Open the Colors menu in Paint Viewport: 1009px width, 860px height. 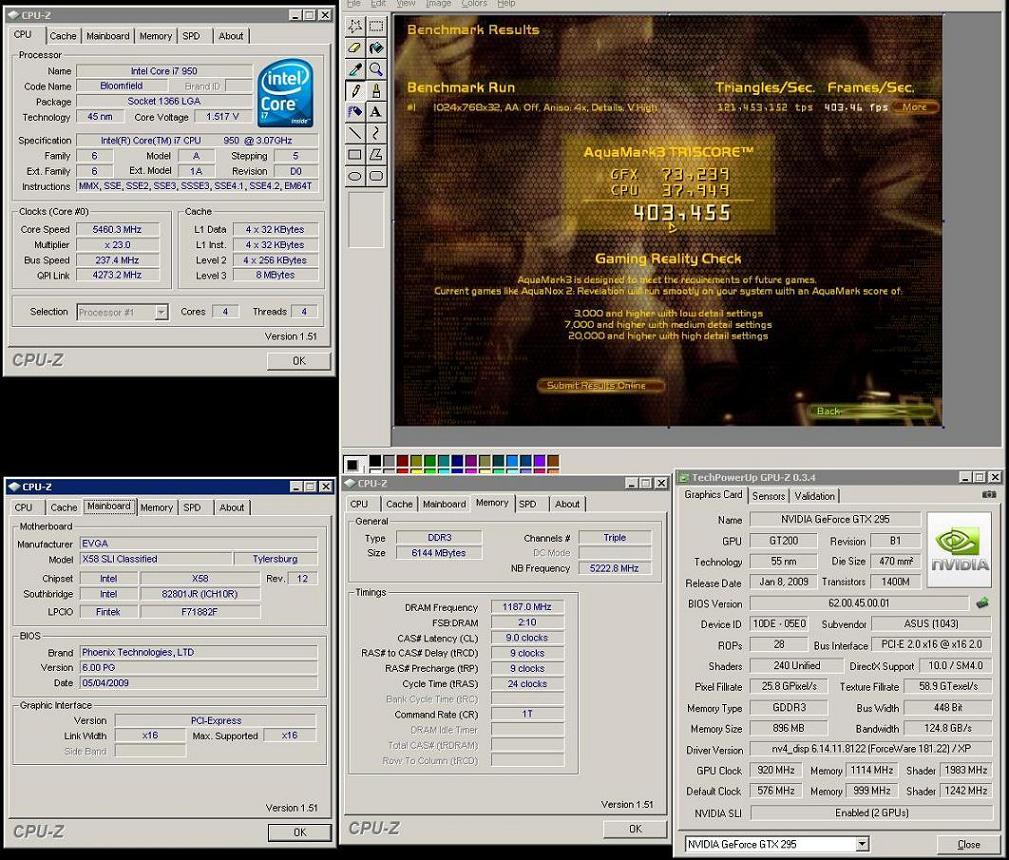coord(474,4)
